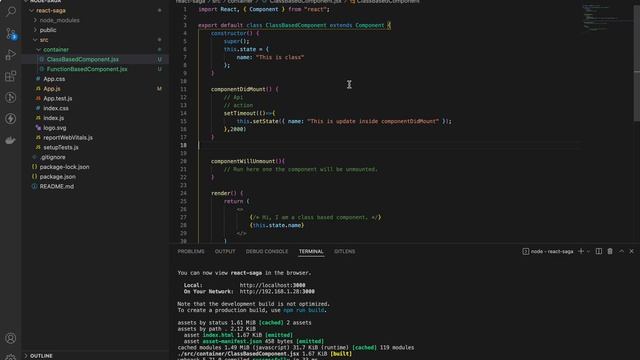Screen dimensions: 640x360
Task: Open the Search view in activity bar
Action: pyautogui.click(x=11, y=11)
